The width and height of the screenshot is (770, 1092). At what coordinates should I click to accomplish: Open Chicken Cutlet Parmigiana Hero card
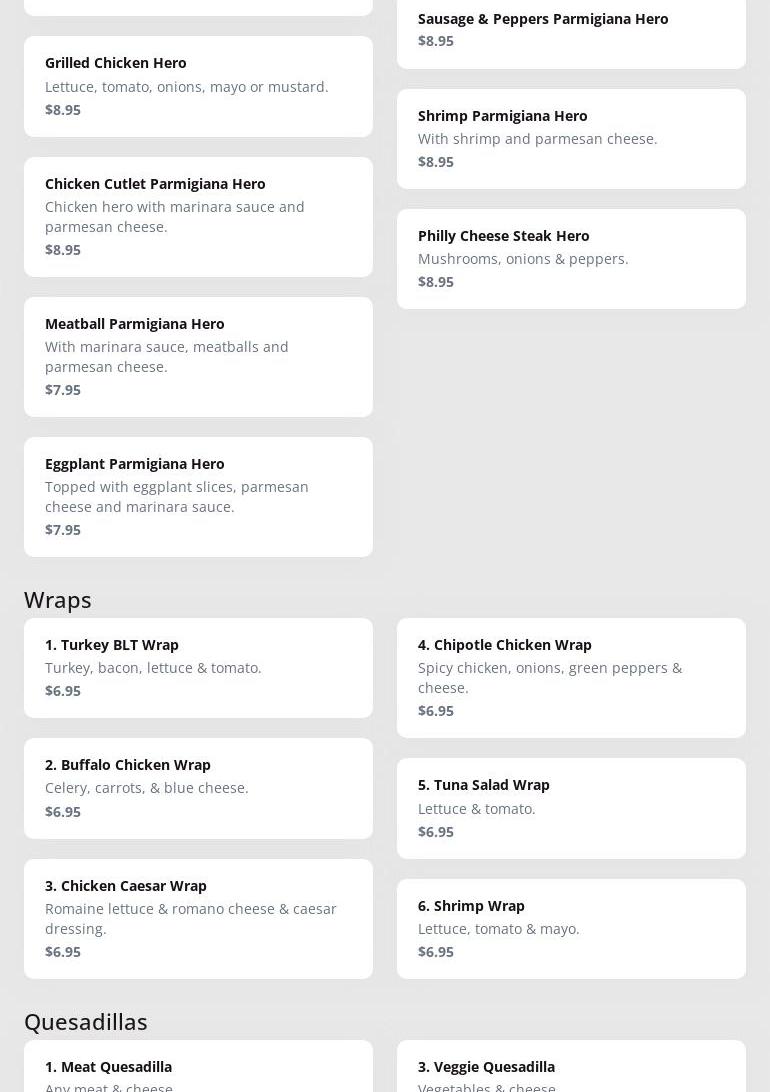point(198,216)
